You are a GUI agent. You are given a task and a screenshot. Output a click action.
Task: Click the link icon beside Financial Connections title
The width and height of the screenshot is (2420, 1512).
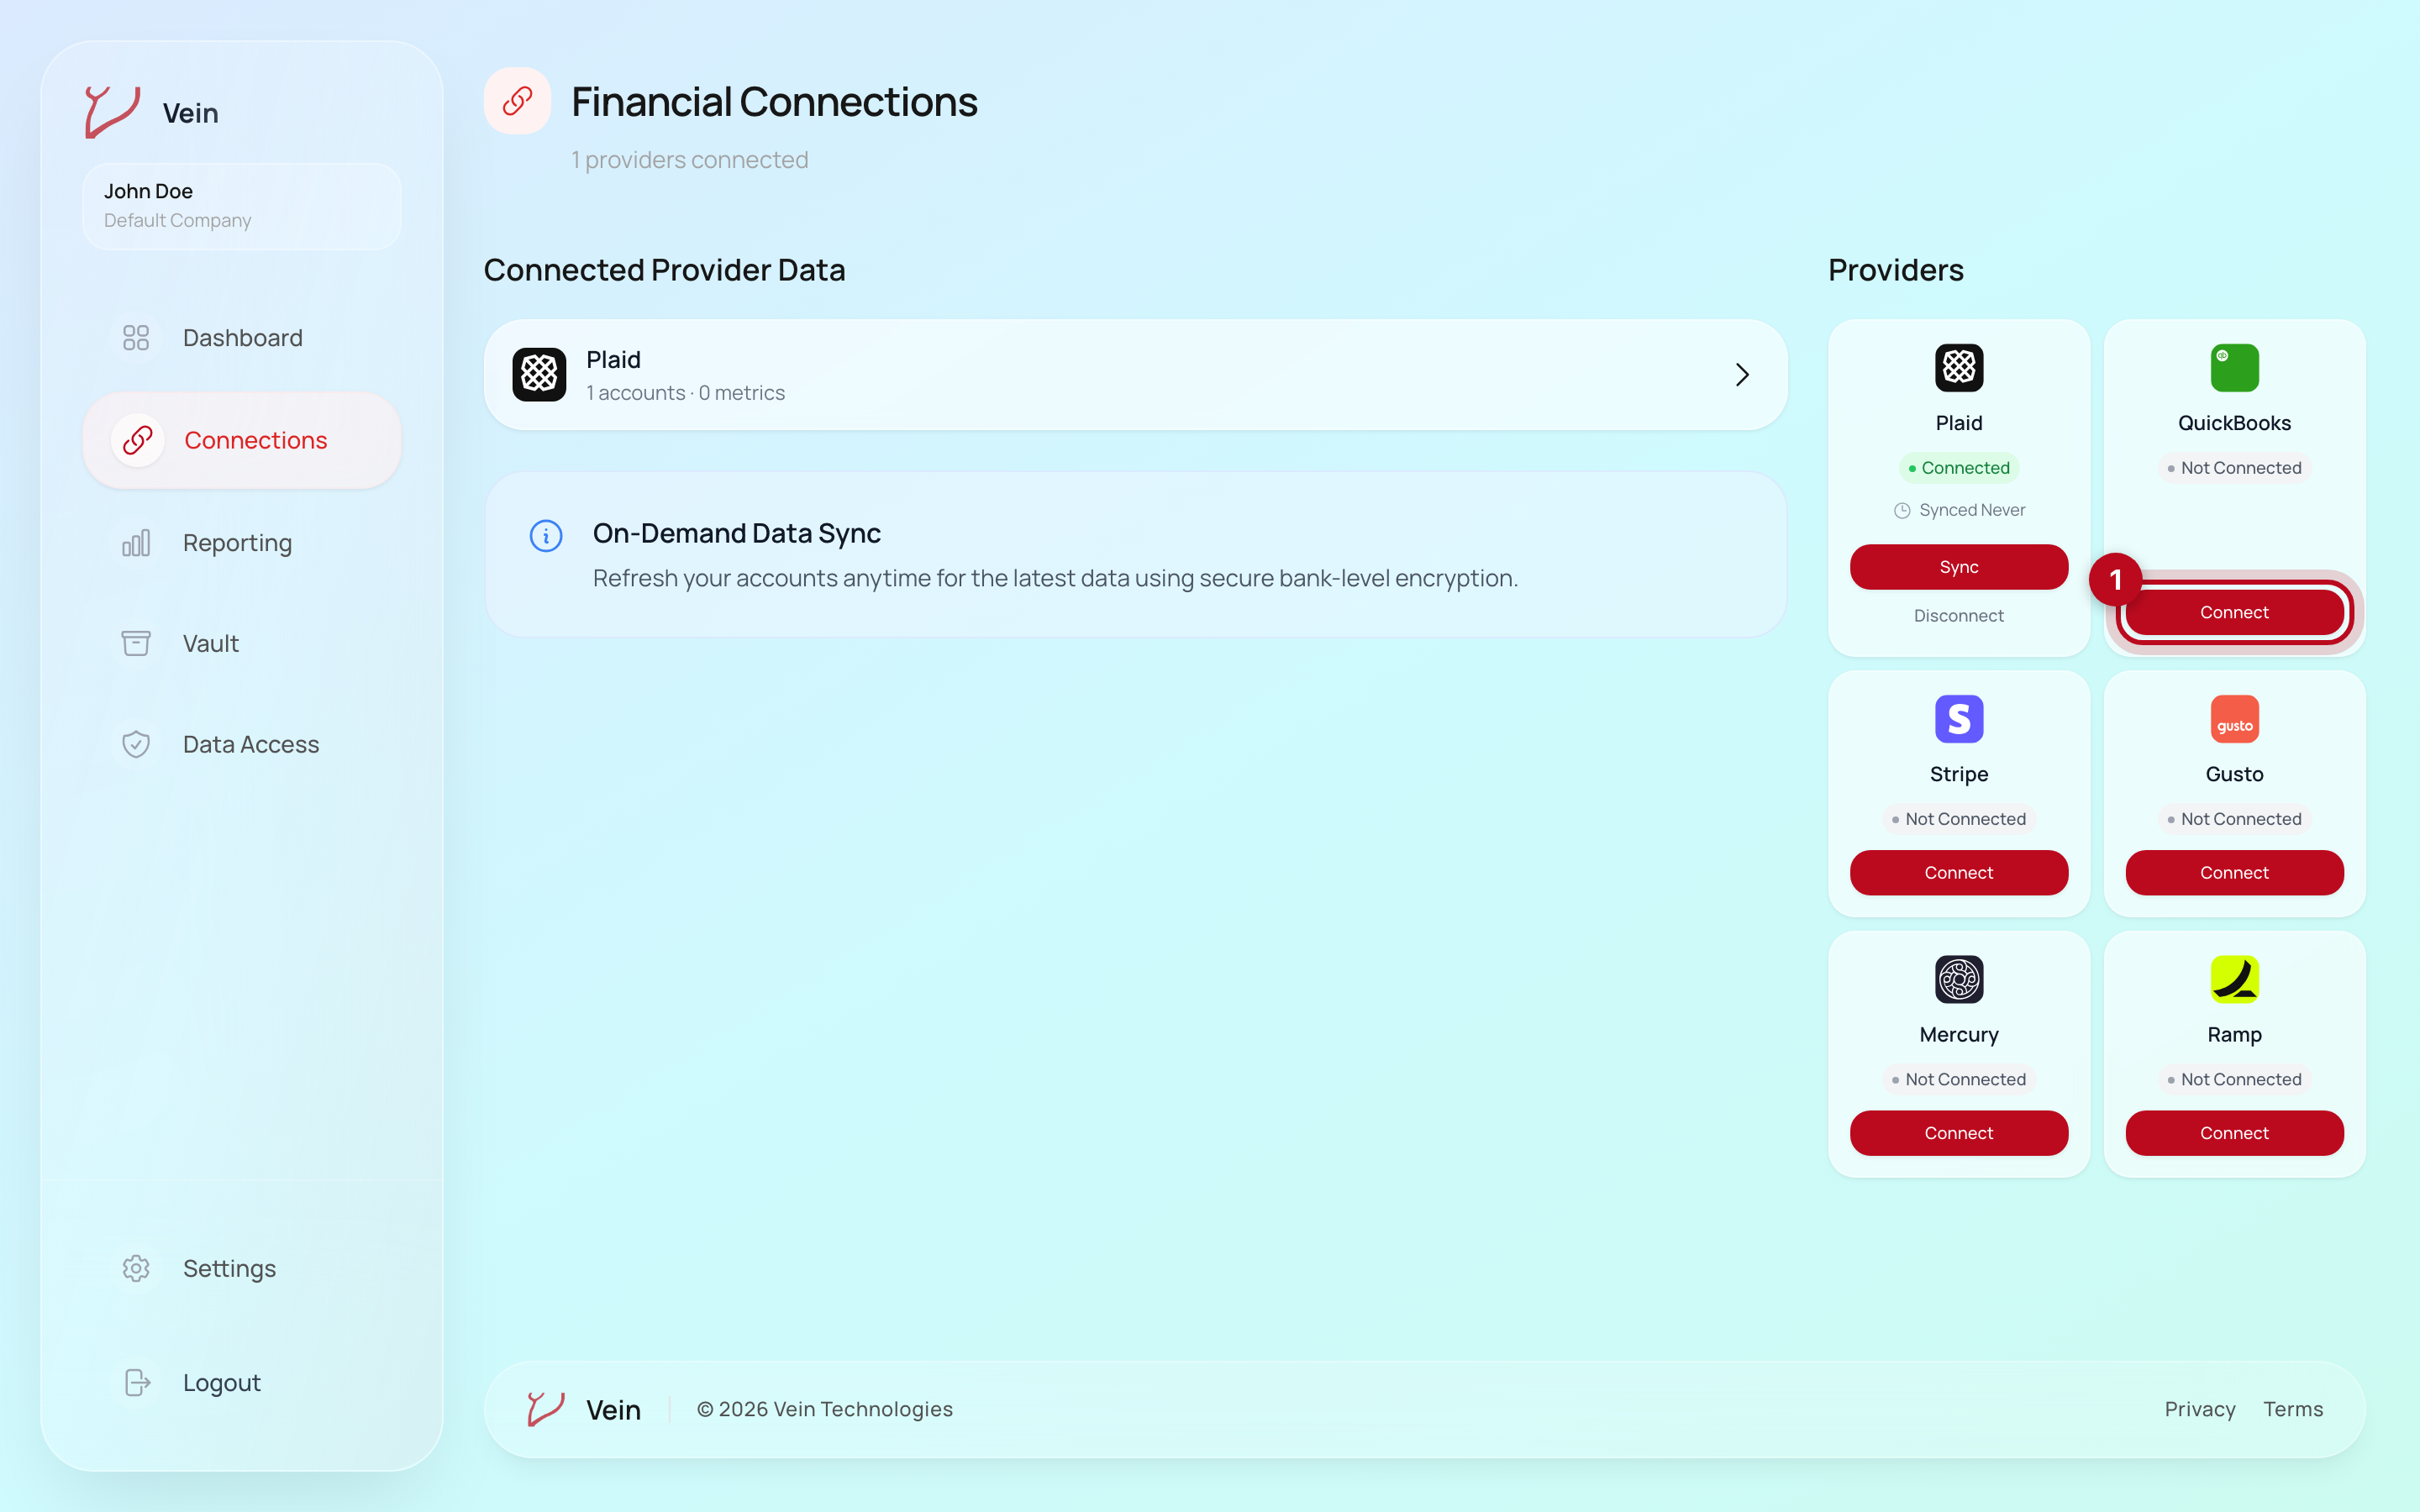pyautogui.click(x=517, y=101)
